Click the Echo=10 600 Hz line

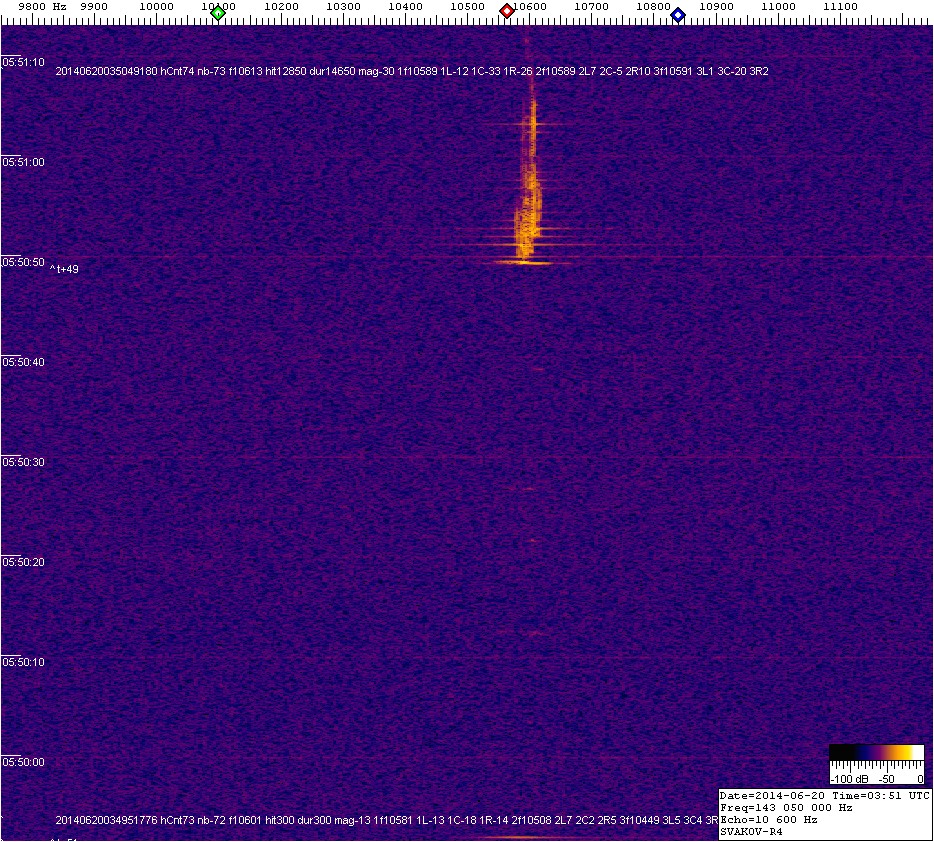point(768,819)
